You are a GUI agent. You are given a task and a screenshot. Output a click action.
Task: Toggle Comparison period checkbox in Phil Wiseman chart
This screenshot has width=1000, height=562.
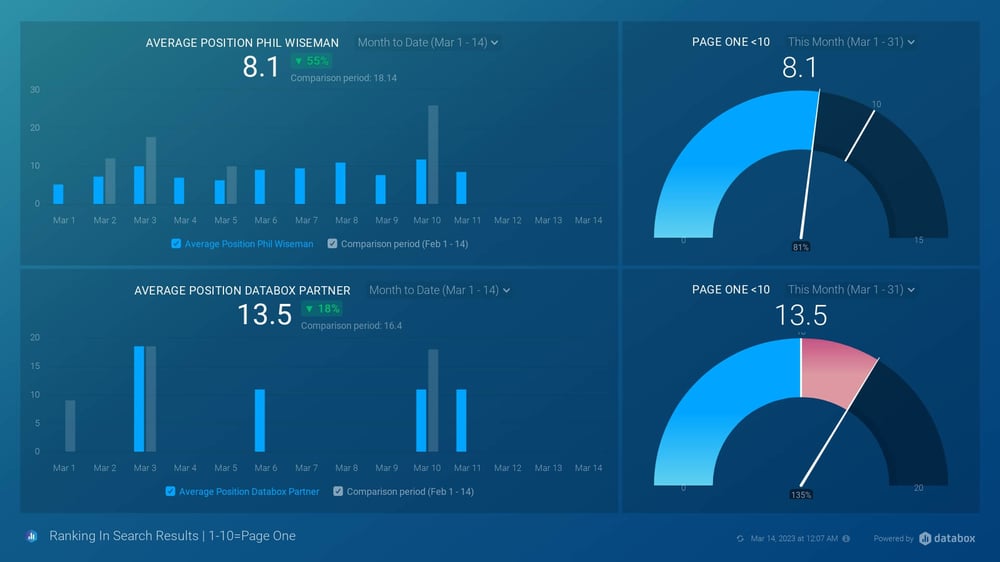coord(332,244)
